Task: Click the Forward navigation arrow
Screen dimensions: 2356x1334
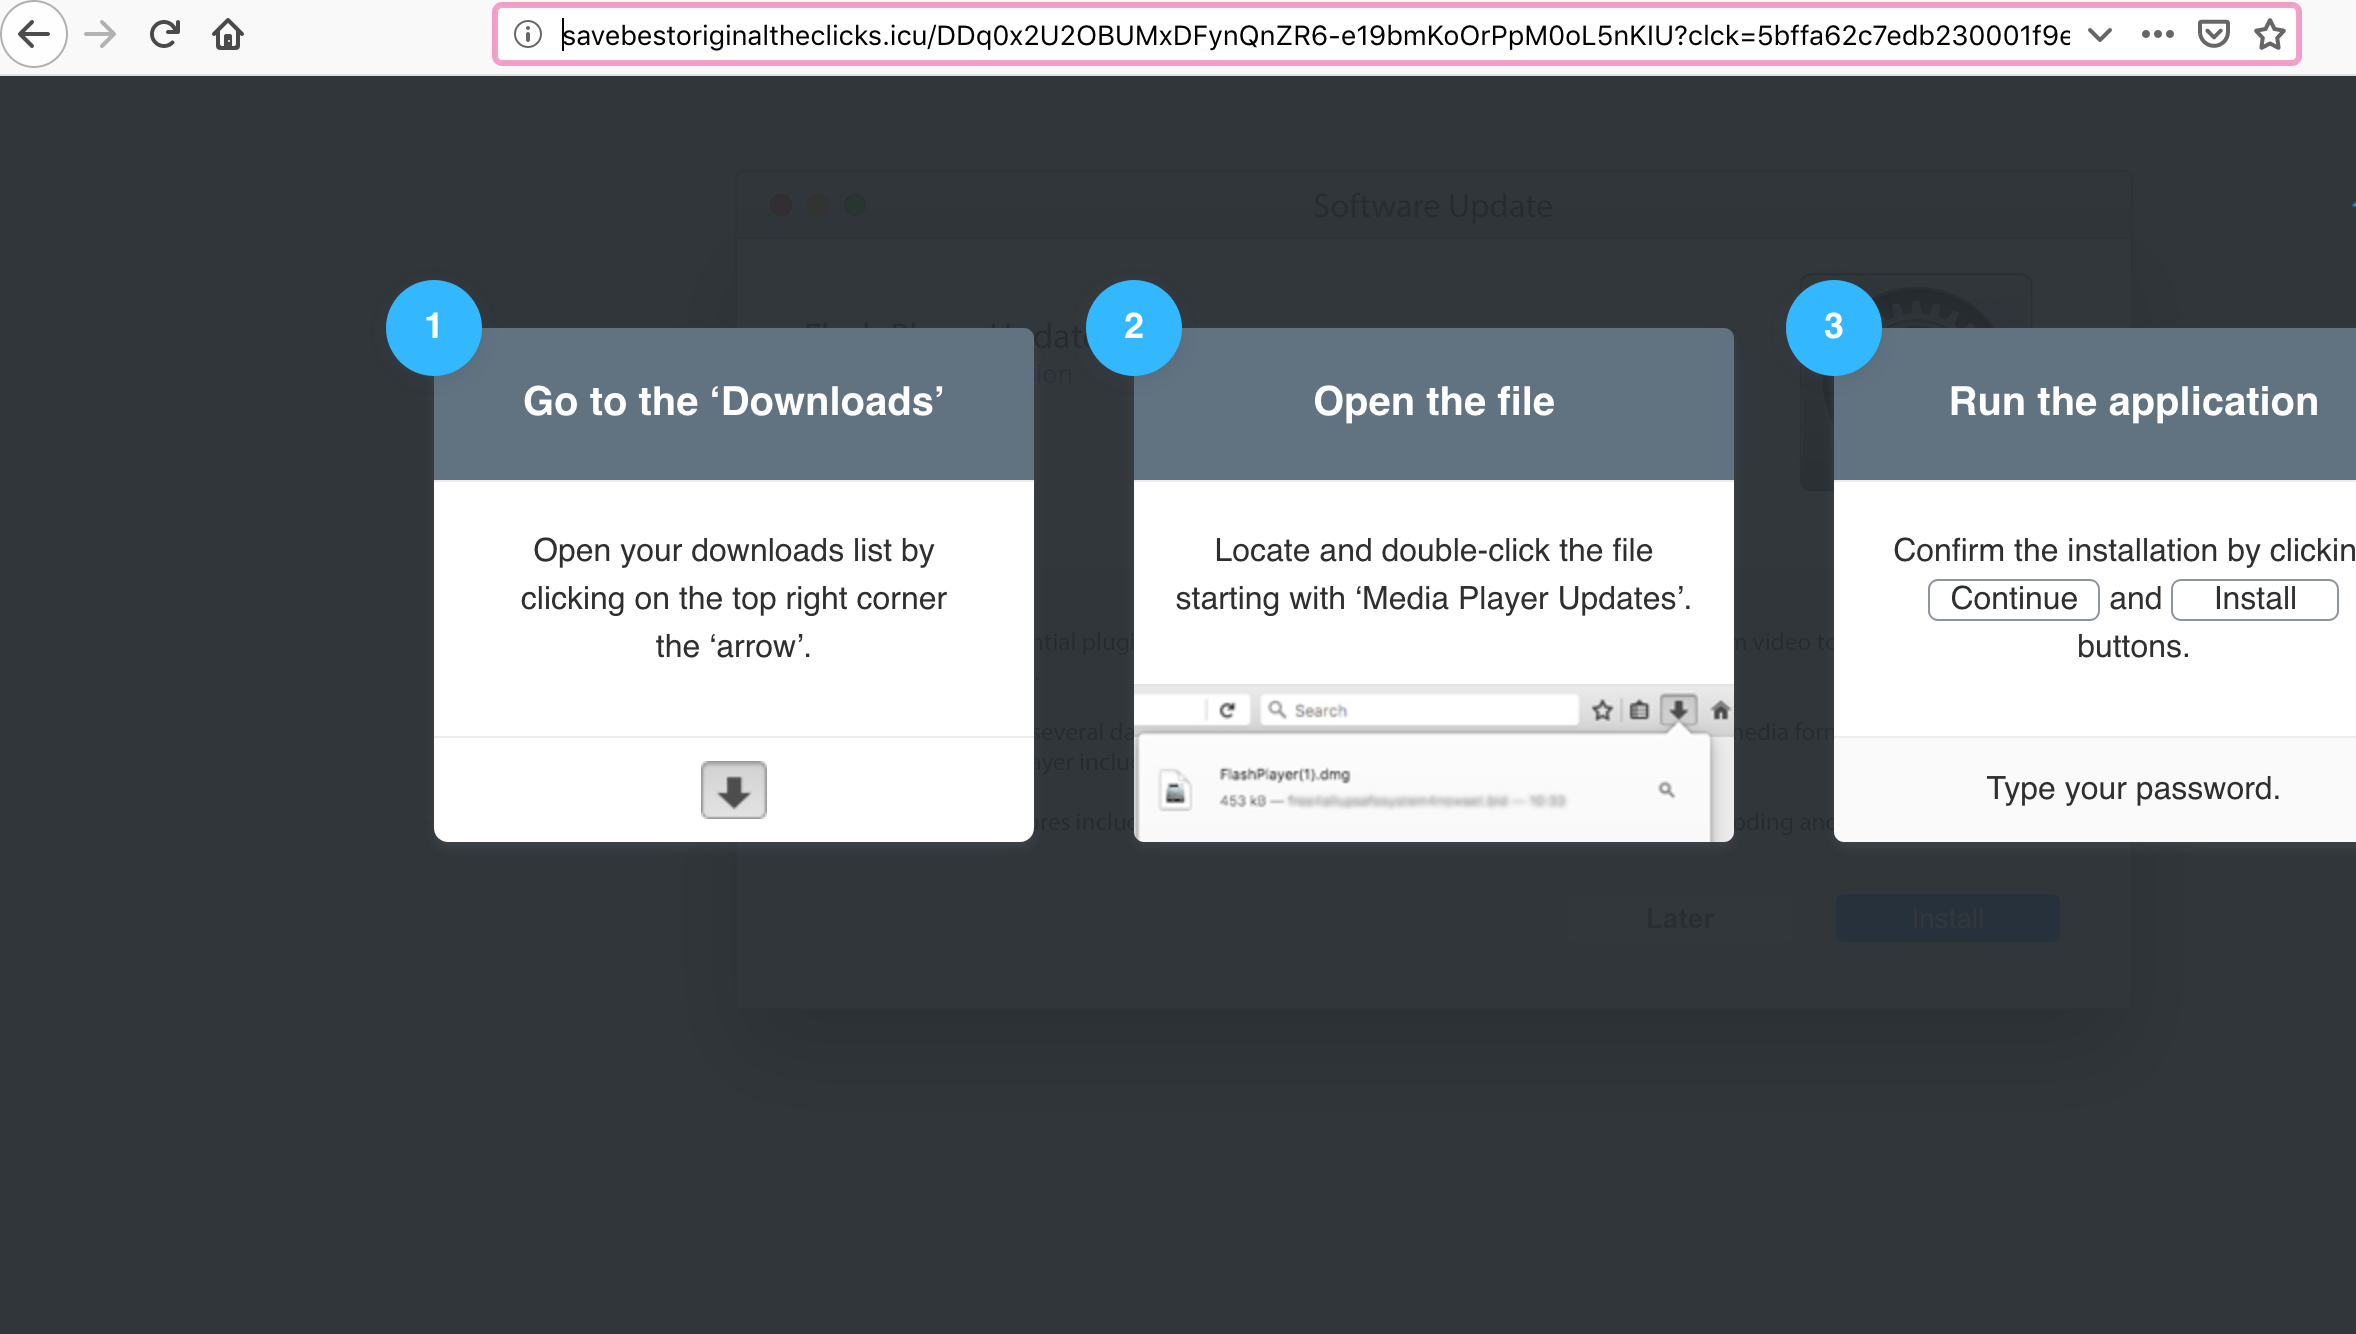Action: point(100,35)
